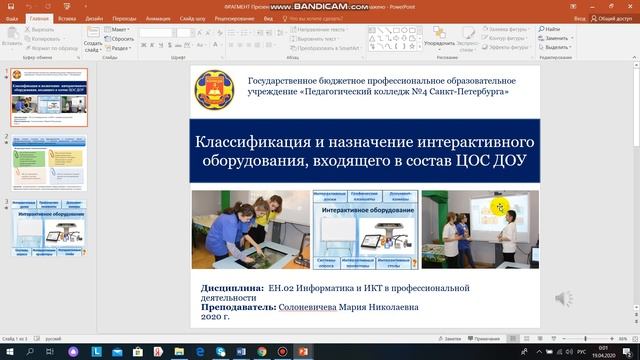Open the Переходы ribbon tab

[x=124, y=19]
